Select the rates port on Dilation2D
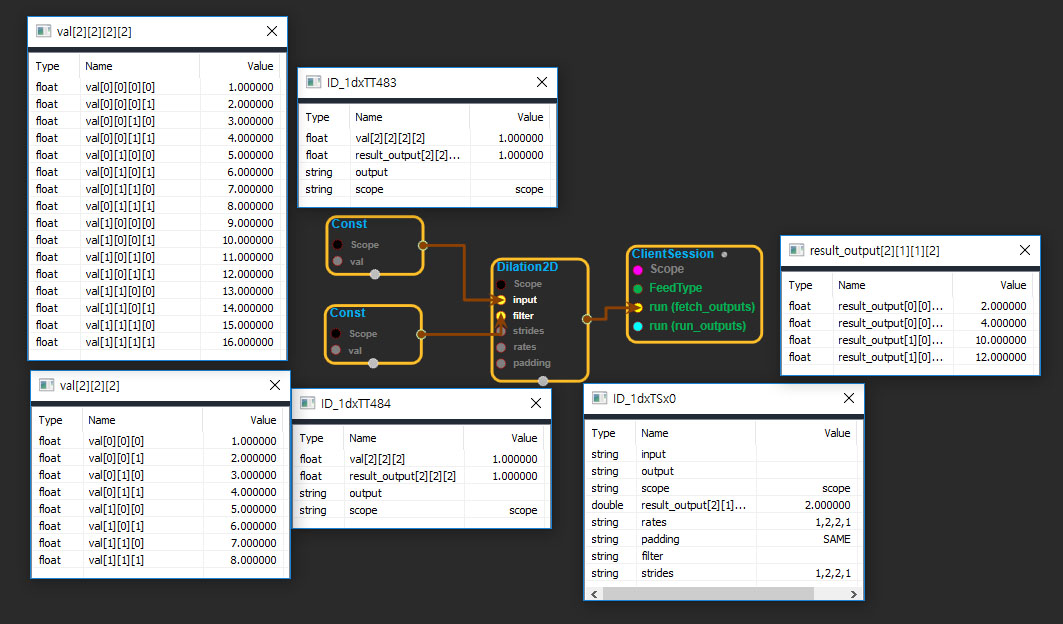The image size is (1063, 624). click(x=501, y=347)
